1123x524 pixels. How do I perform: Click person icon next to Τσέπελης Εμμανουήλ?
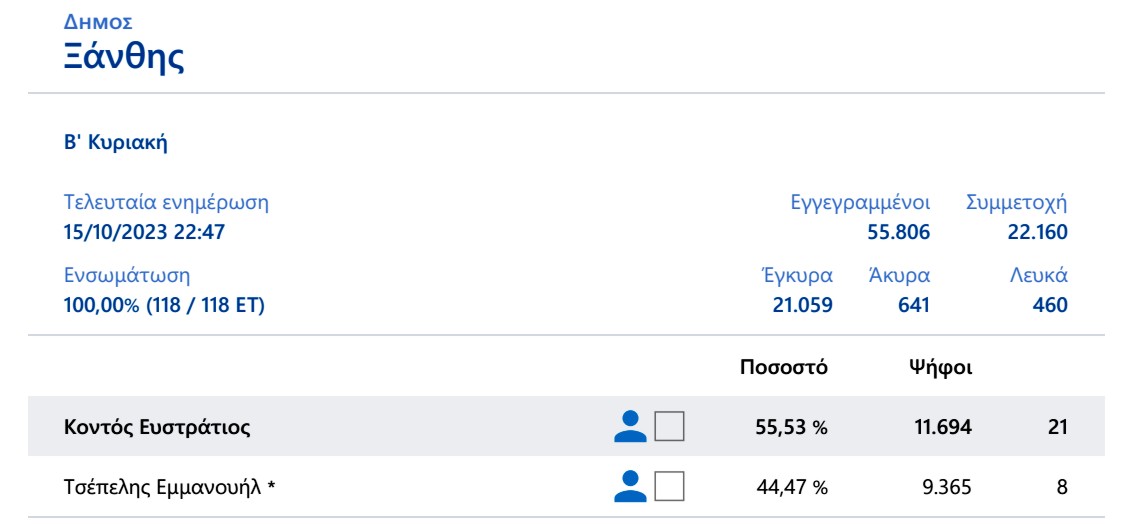click(630, 487)
